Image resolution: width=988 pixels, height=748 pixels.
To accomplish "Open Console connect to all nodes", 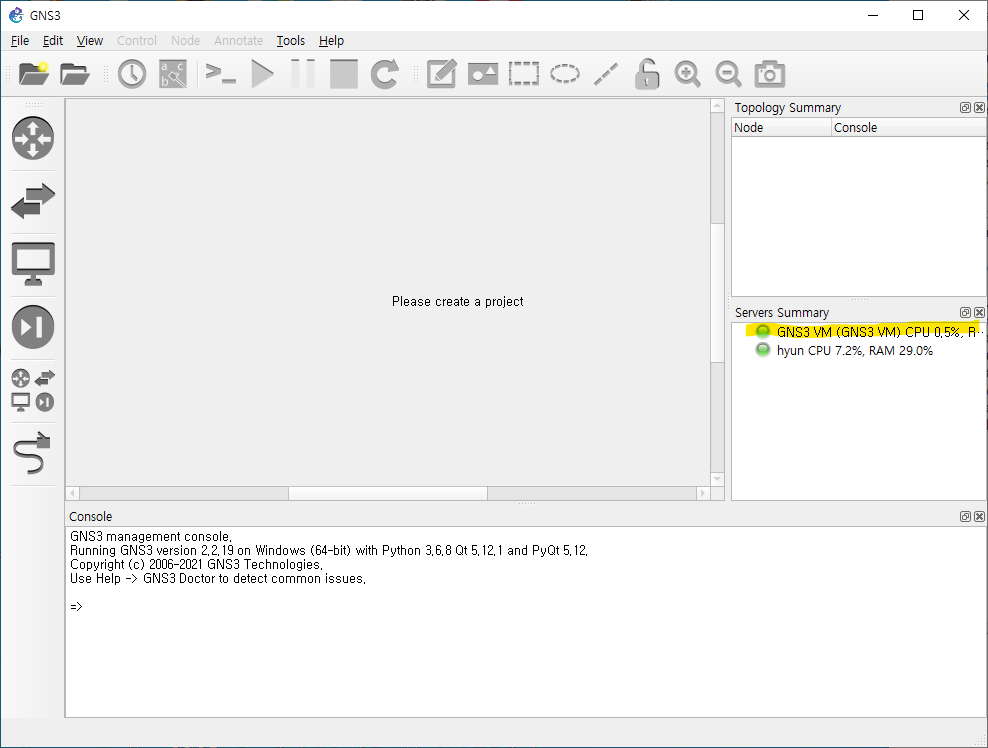I will click(x=221, y=74).
